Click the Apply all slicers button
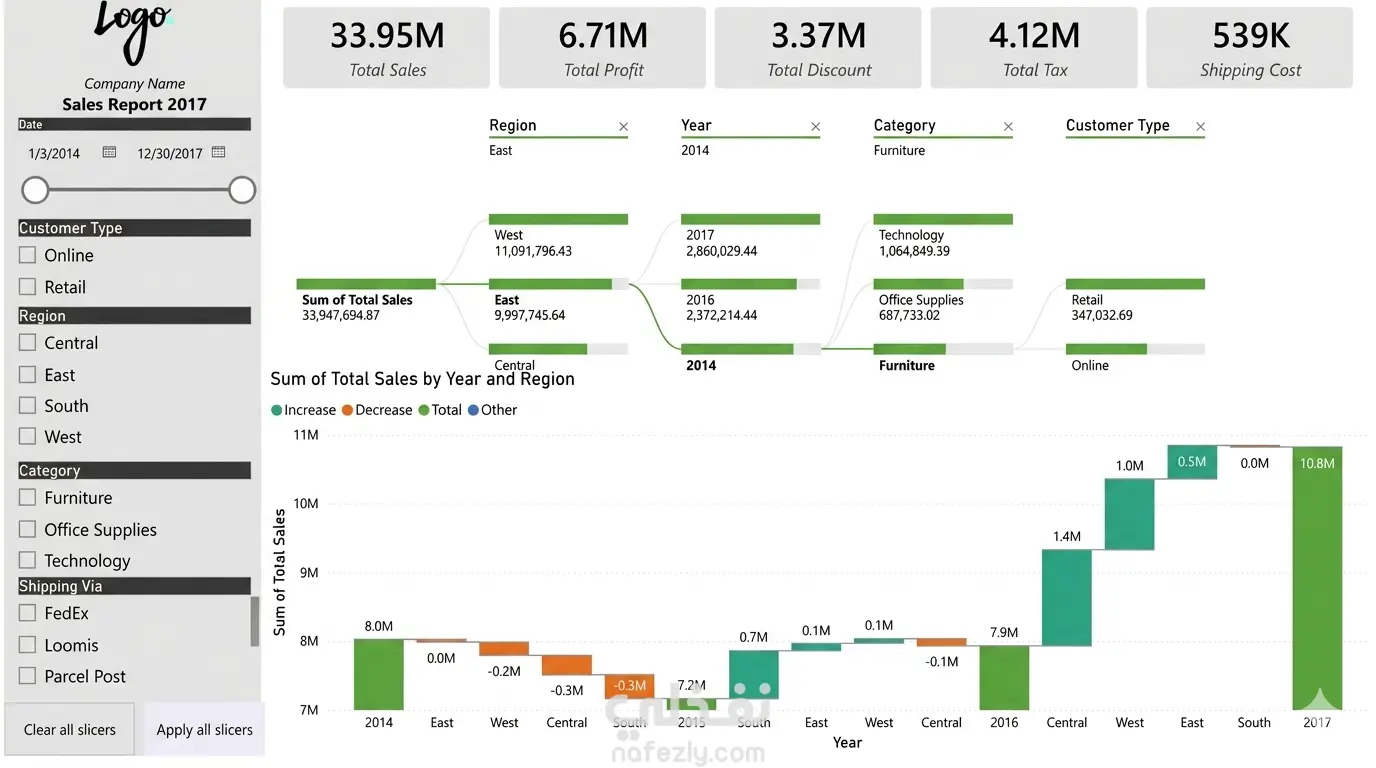The width and height of the screenshot is (1376, 768). point(205,729)
